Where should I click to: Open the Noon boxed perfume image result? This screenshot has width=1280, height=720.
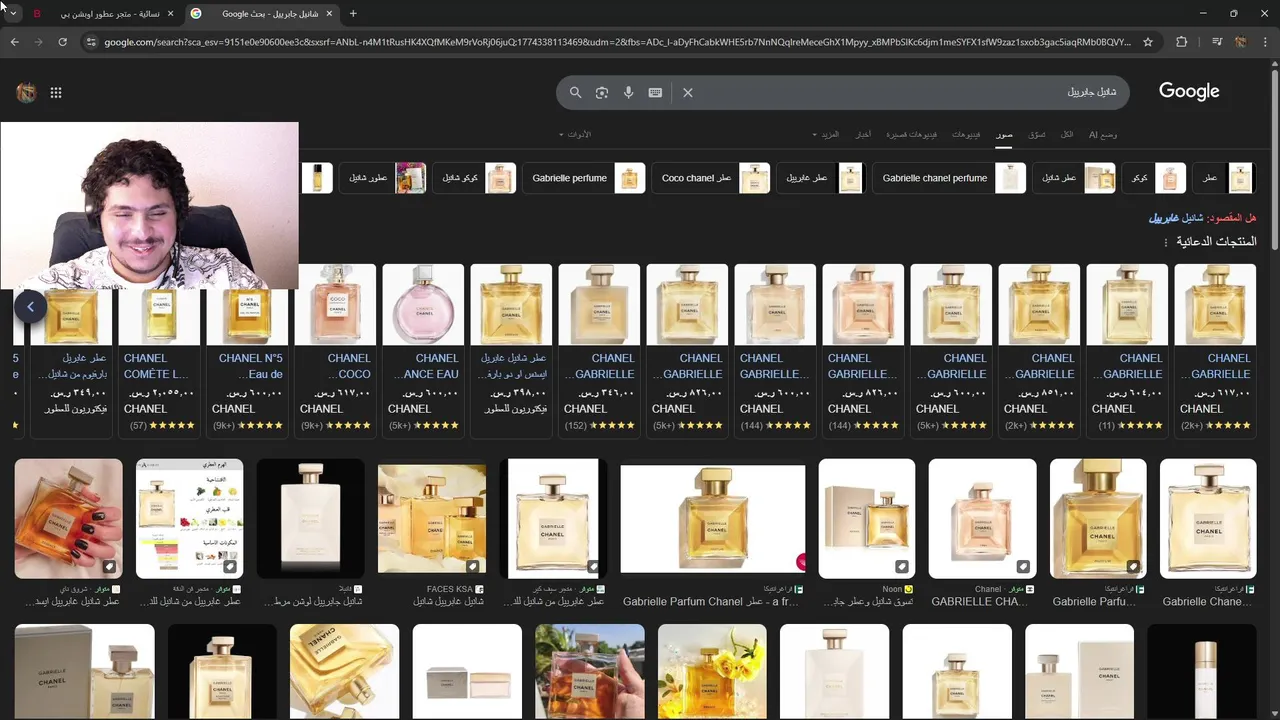pos(866,518)
